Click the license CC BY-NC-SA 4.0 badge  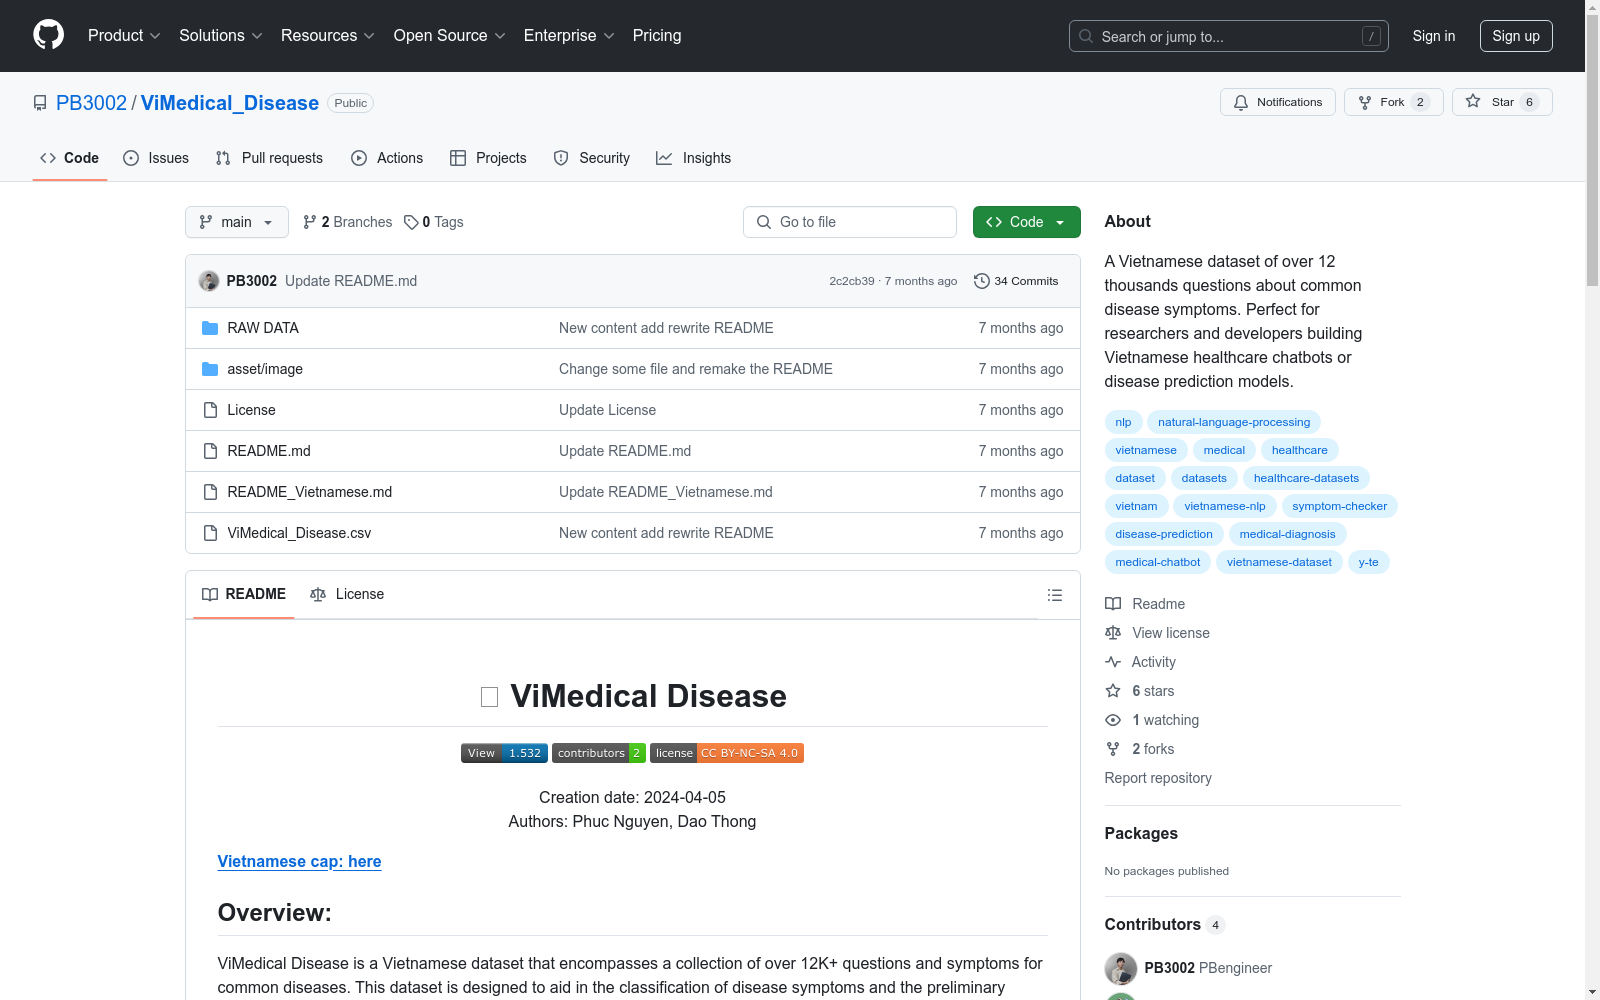coord(727,753)
